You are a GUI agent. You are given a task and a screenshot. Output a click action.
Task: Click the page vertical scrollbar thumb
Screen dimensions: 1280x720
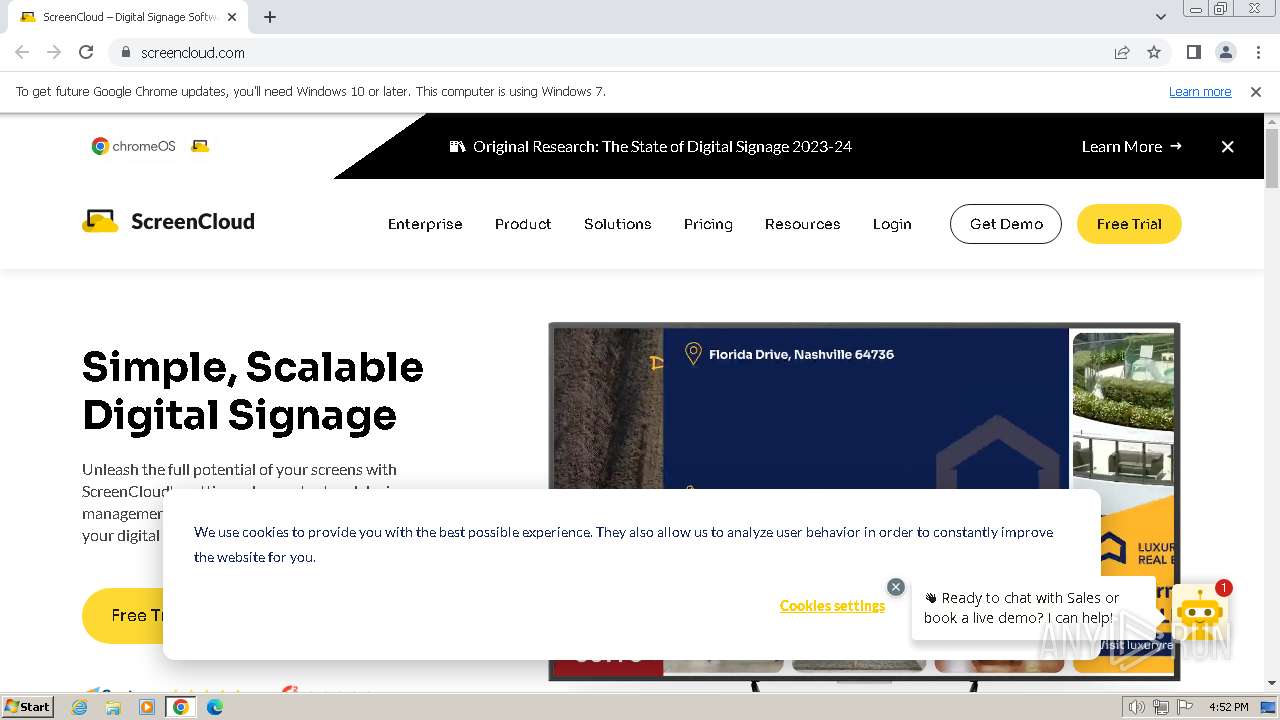click(1272, 158)
